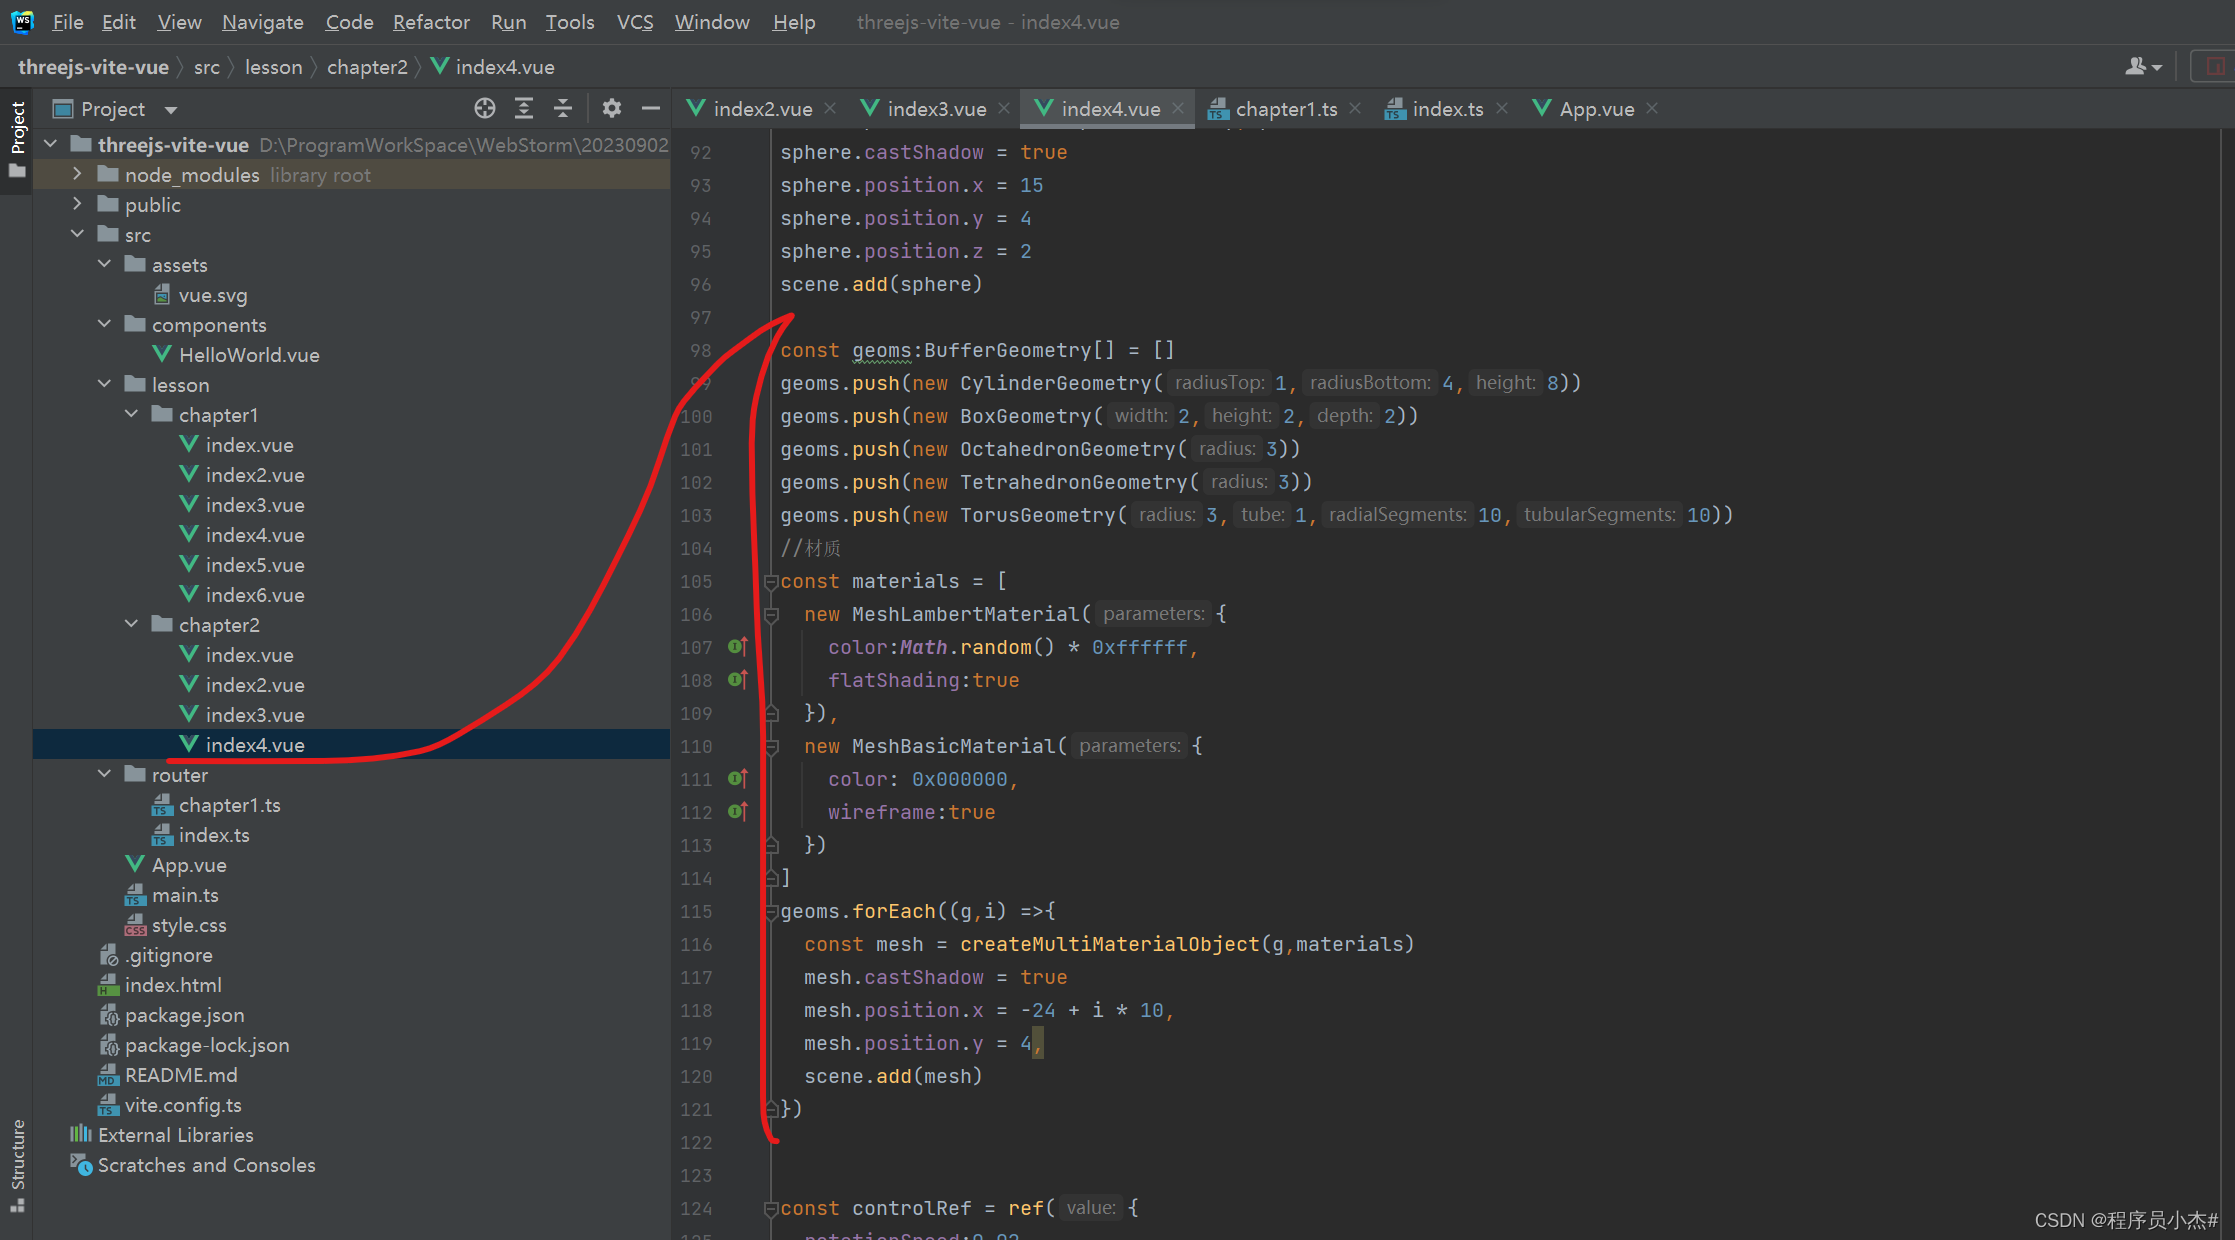Click the override gutter icon on line 107
The height and width of the screenshot is (1240, 2235).
[737, 647]
